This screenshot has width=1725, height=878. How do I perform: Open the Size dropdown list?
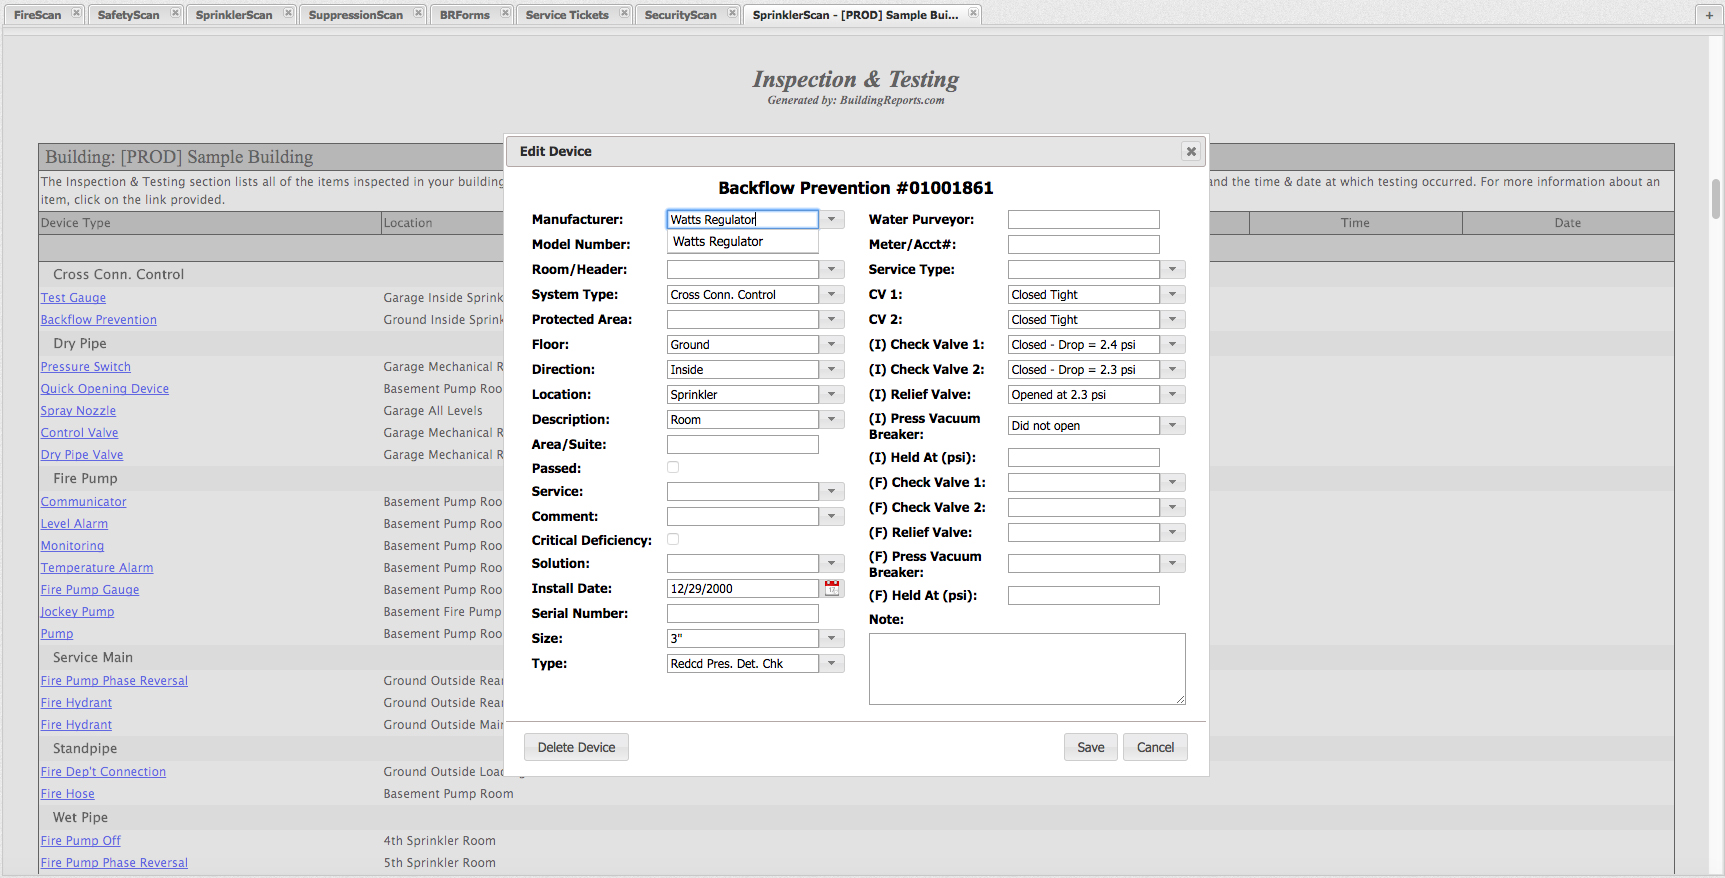tap(832, 638)
